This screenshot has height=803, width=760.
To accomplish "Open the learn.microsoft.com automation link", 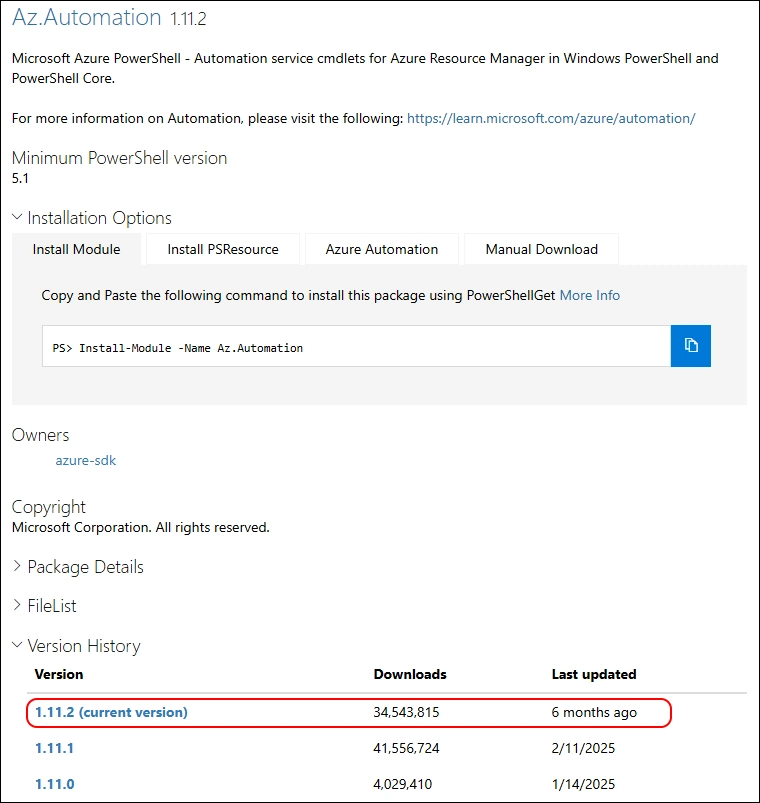I will click(551, 118).
